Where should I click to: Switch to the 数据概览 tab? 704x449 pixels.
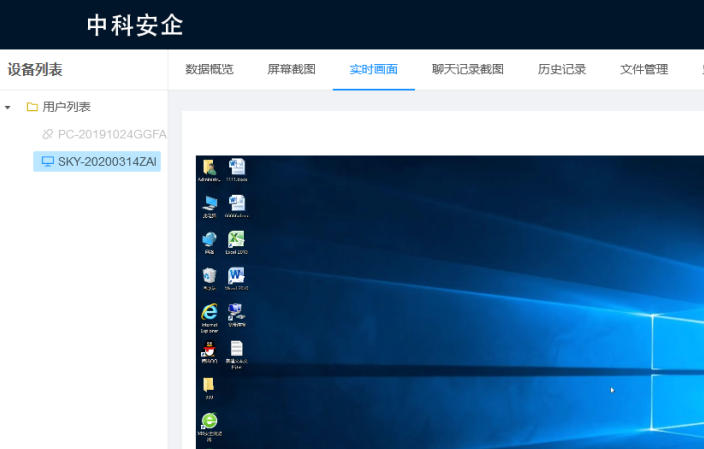pyautogui.click(x=209, y=70)
